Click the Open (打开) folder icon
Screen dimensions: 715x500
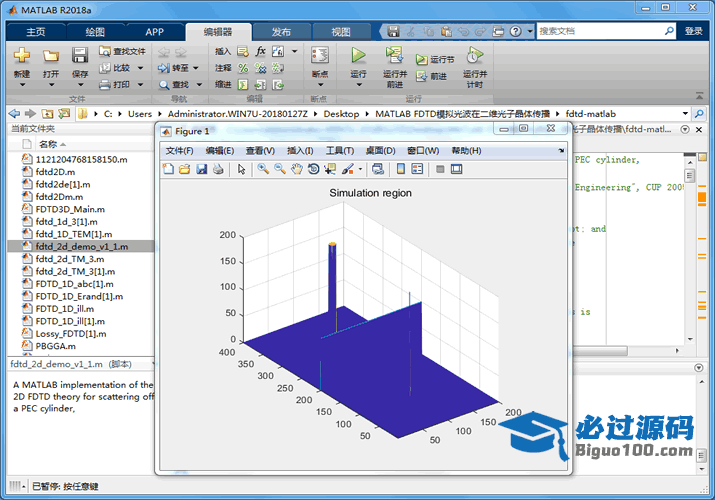coord(51,56)
